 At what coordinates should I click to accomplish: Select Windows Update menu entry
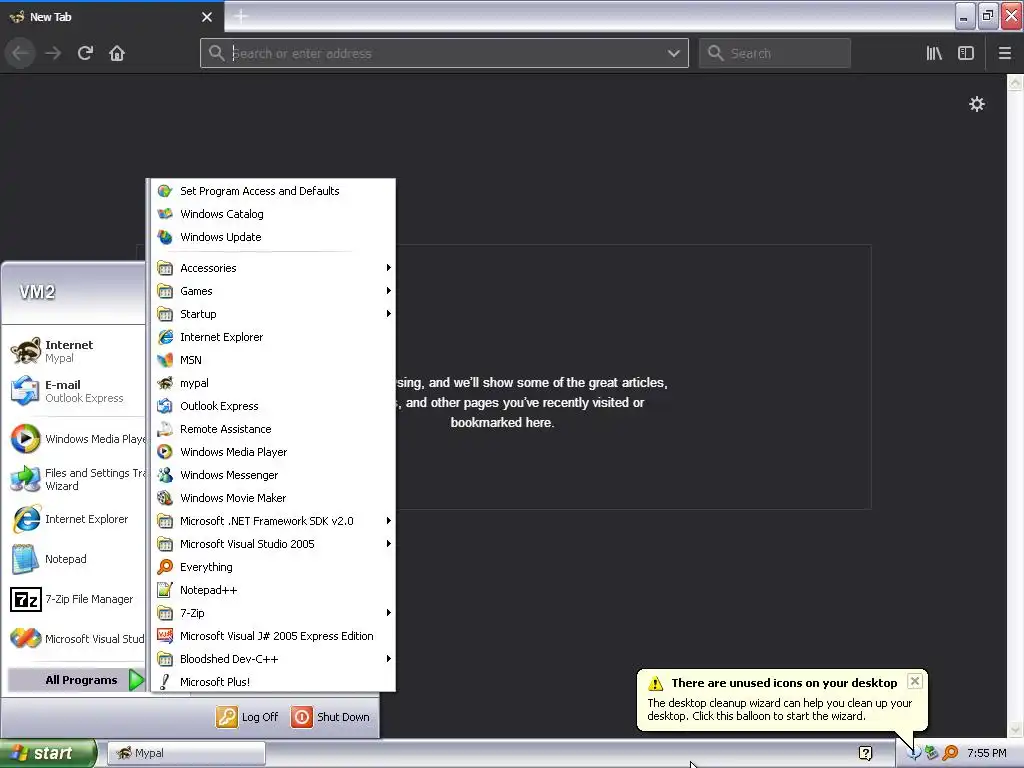click(273, 237)
